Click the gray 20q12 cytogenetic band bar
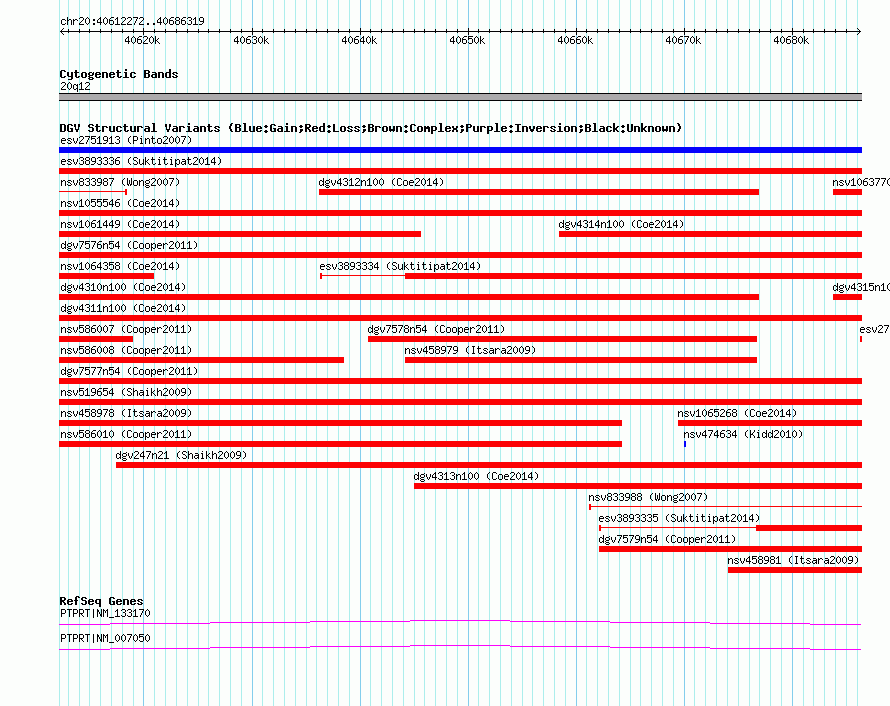The height and width of the screenshot is (706, 890). point(460,97)
